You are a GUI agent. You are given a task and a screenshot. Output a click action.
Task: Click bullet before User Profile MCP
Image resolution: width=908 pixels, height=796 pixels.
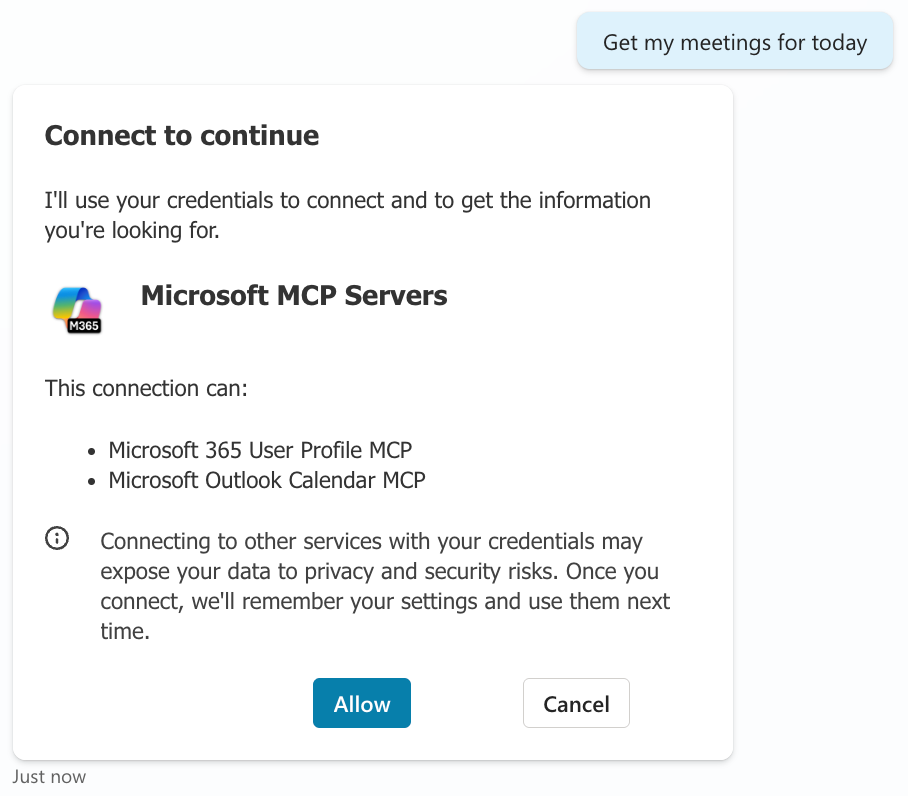pyautogui.click(x=92, y=450)
